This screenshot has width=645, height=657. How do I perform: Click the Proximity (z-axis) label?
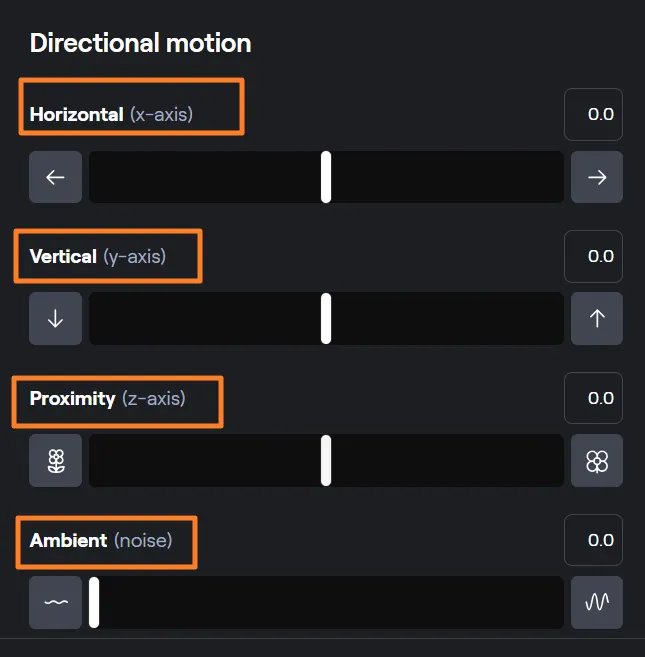[x=107, y=398]
